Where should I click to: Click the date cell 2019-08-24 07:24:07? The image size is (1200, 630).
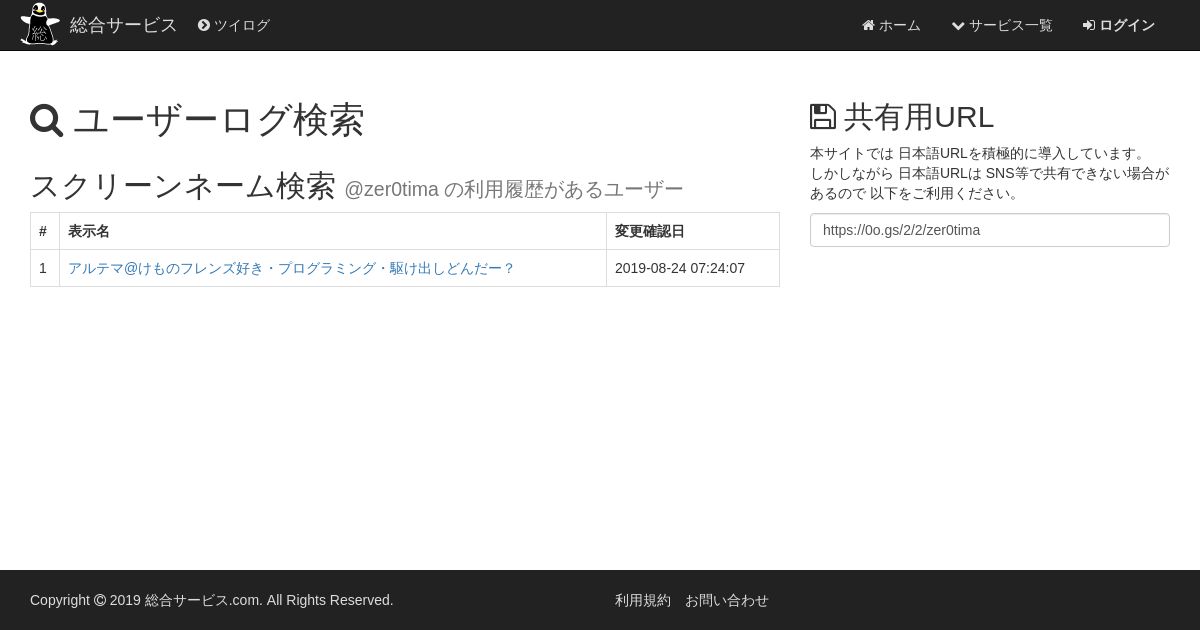pos(693,268)
